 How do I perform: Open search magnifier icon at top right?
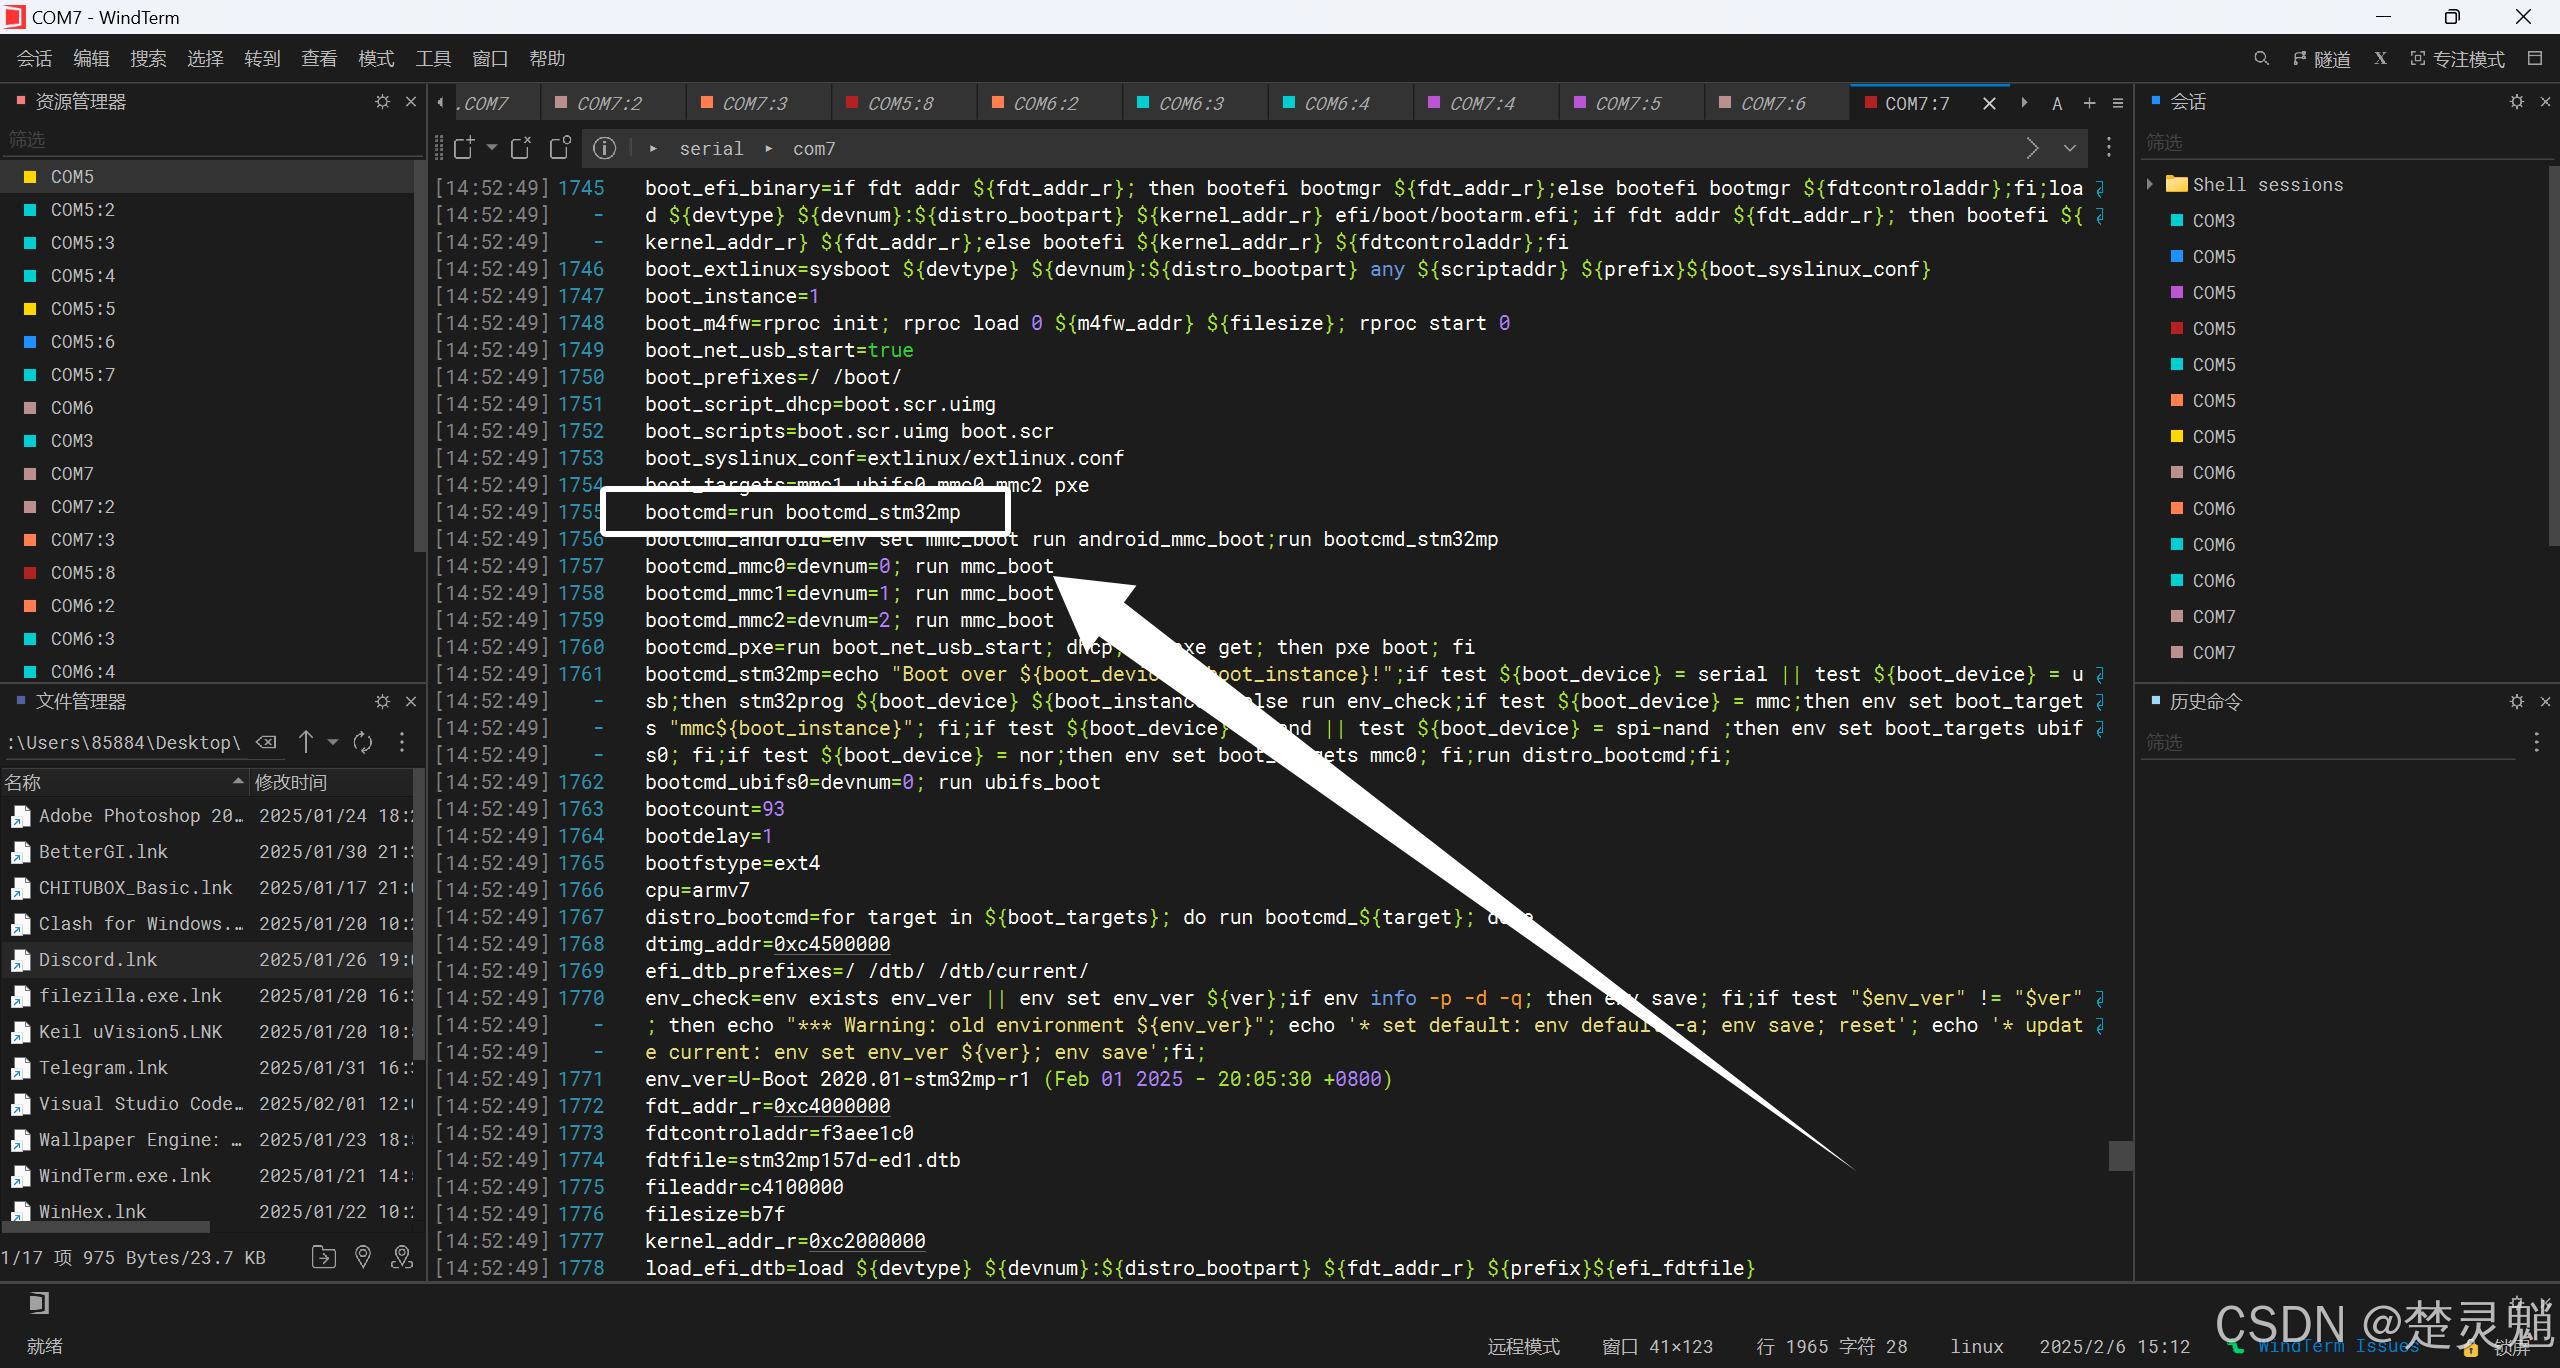[x=2261, y=59]
